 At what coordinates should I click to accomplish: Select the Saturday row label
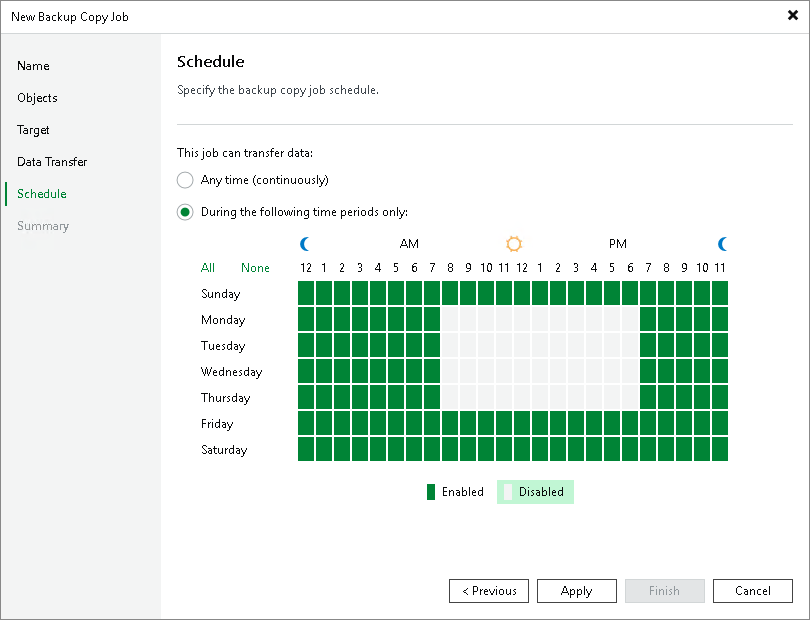click(x=224, y=450)
